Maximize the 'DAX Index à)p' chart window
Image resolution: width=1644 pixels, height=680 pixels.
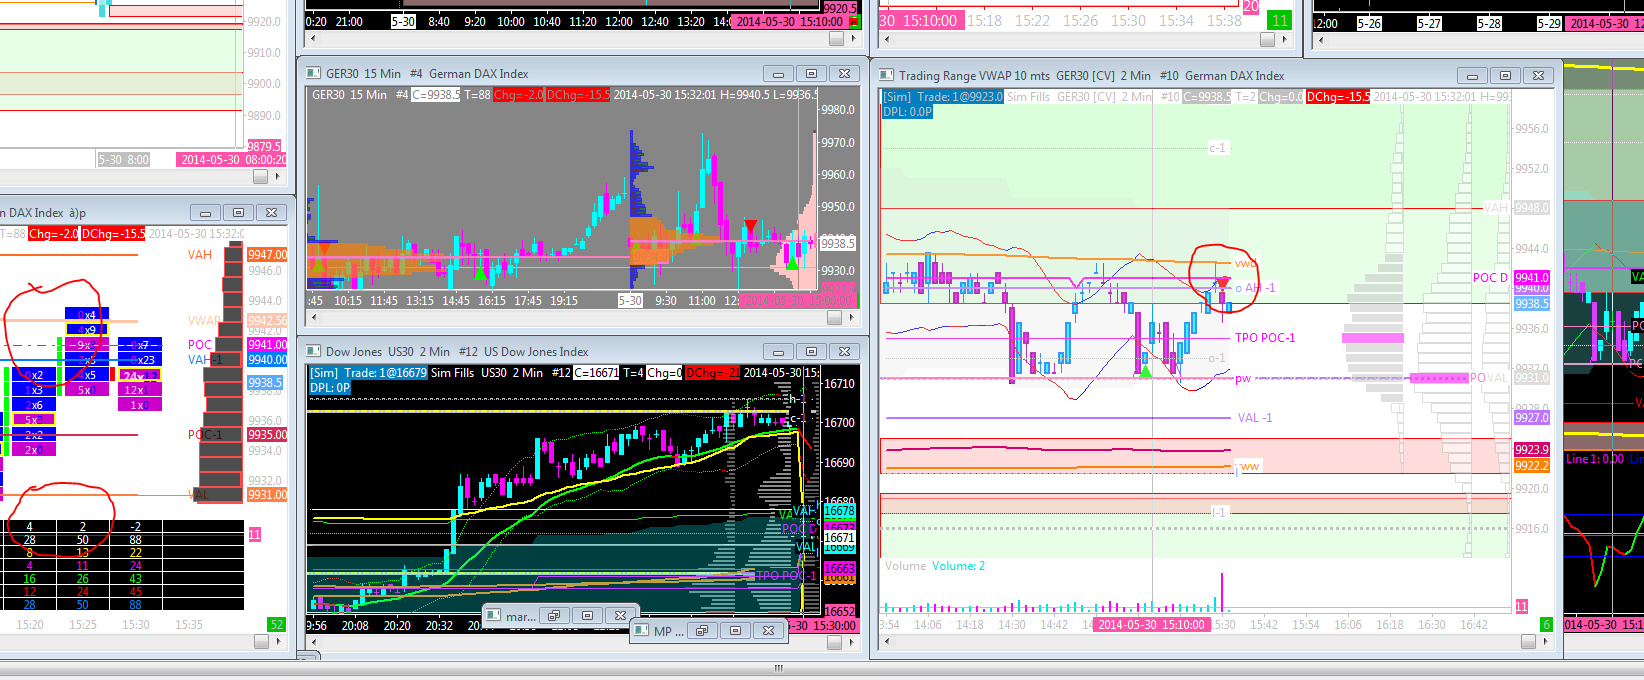[x=238, y=213]
